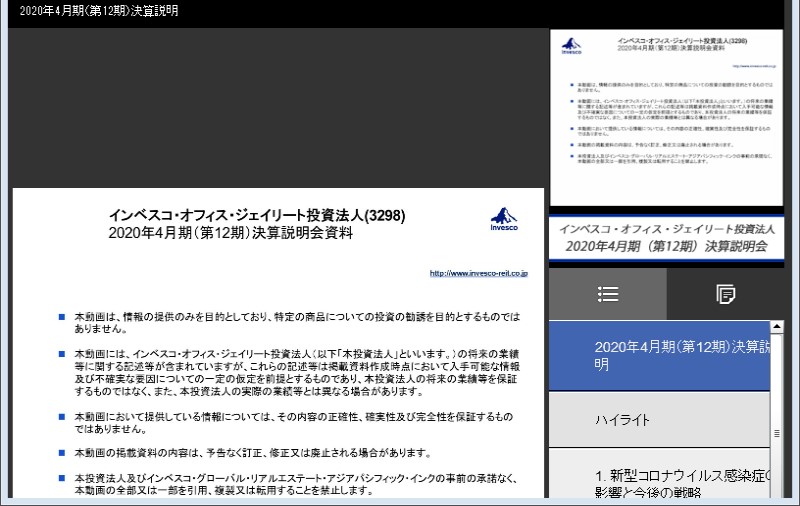Click bullet starting 本動画の掲載資料の内容は

(x=254, y=453)
